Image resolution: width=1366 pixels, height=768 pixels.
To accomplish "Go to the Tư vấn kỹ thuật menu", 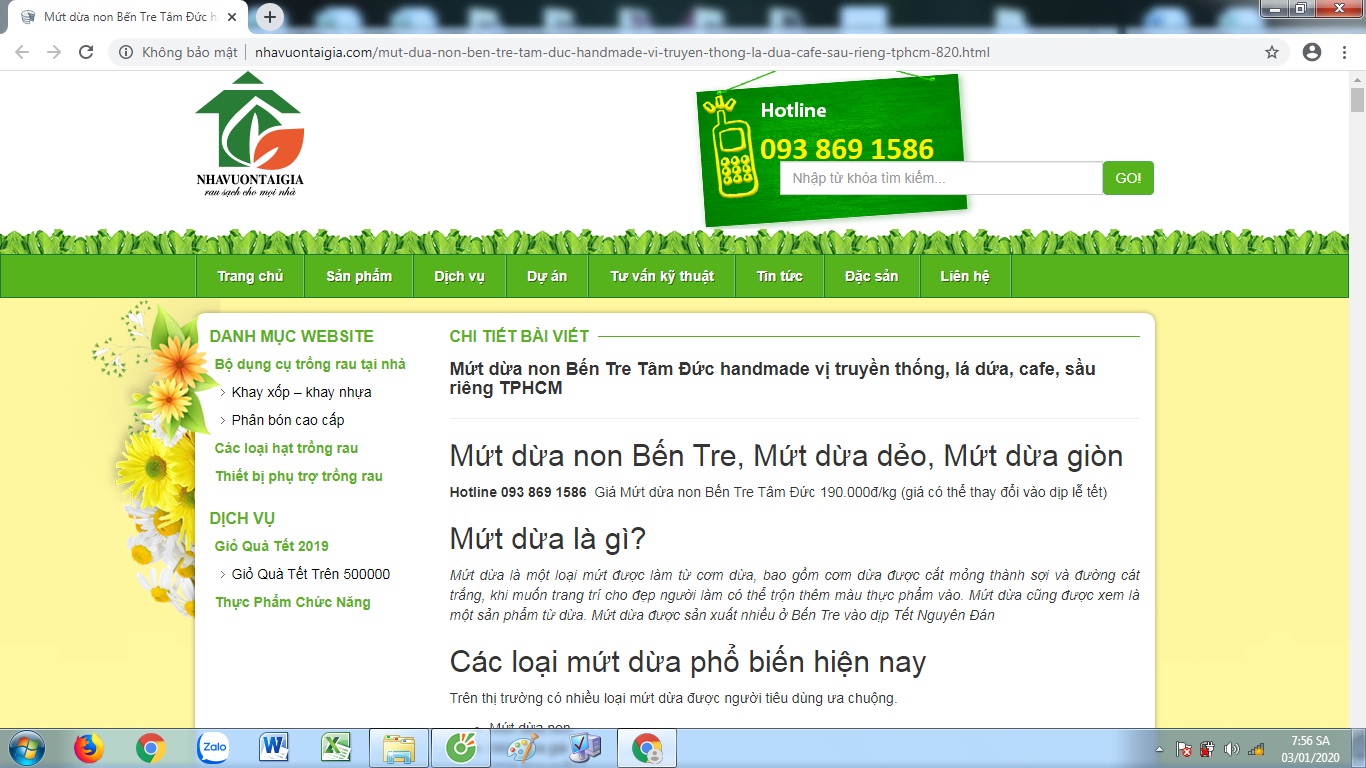I will tap(661, 276).
